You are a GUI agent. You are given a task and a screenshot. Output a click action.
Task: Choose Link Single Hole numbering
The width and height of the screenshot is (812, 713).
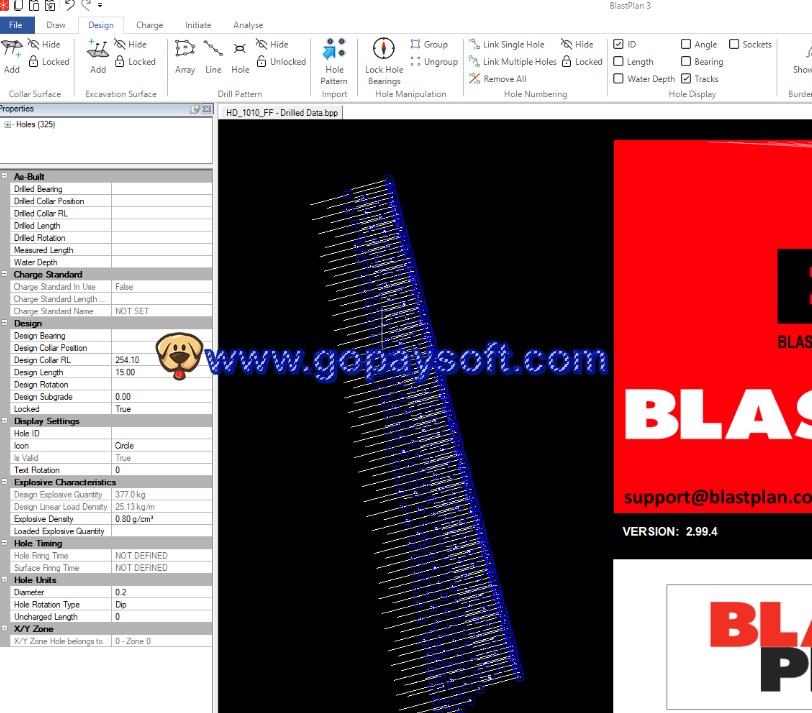[506, 45]
